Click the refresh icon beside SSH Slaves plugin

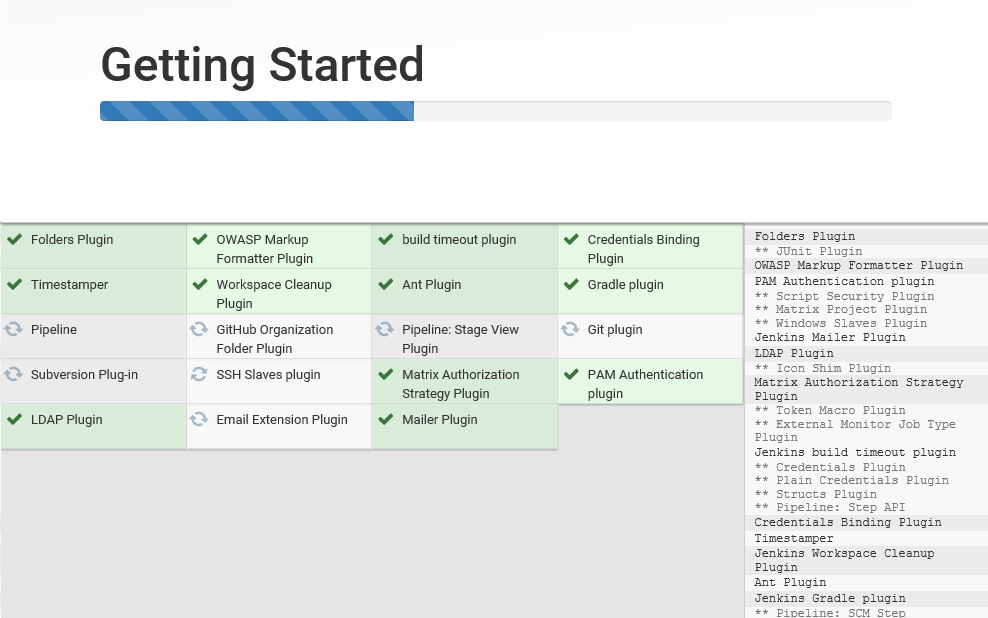(199, 374)
